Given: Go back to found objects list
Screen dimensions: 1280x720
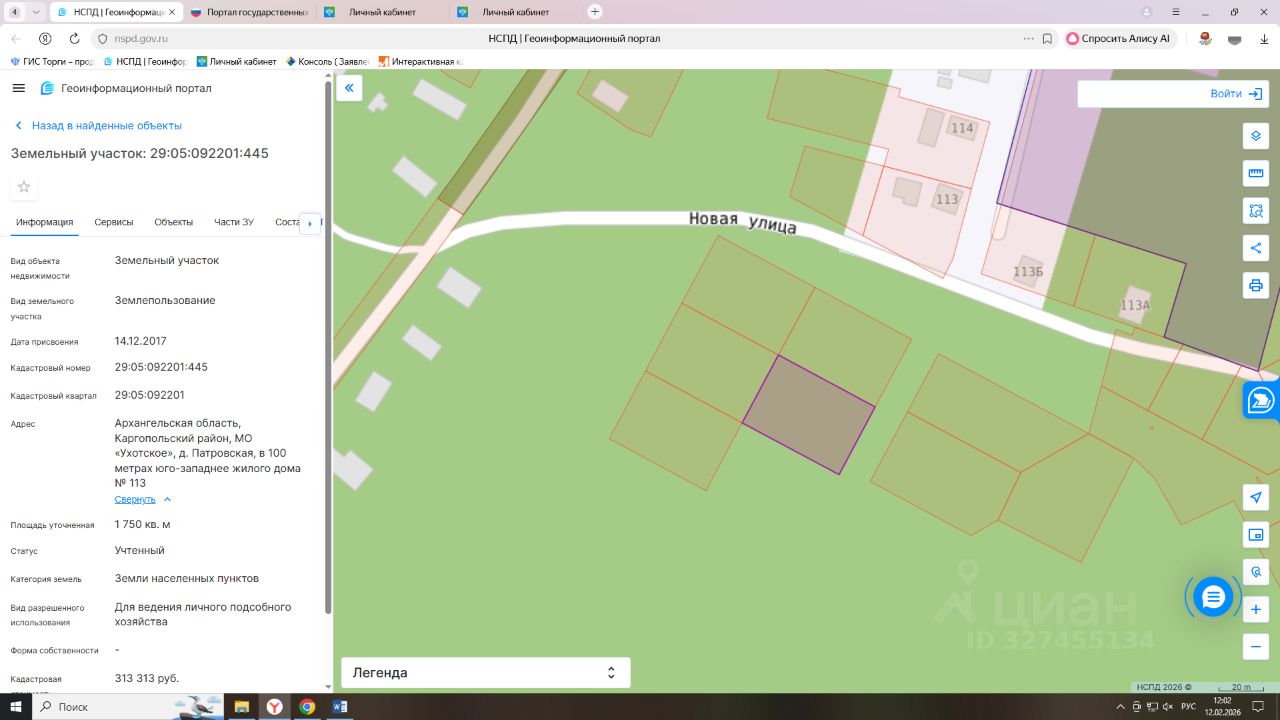Looking at the screenshot, I should [98, 126].
